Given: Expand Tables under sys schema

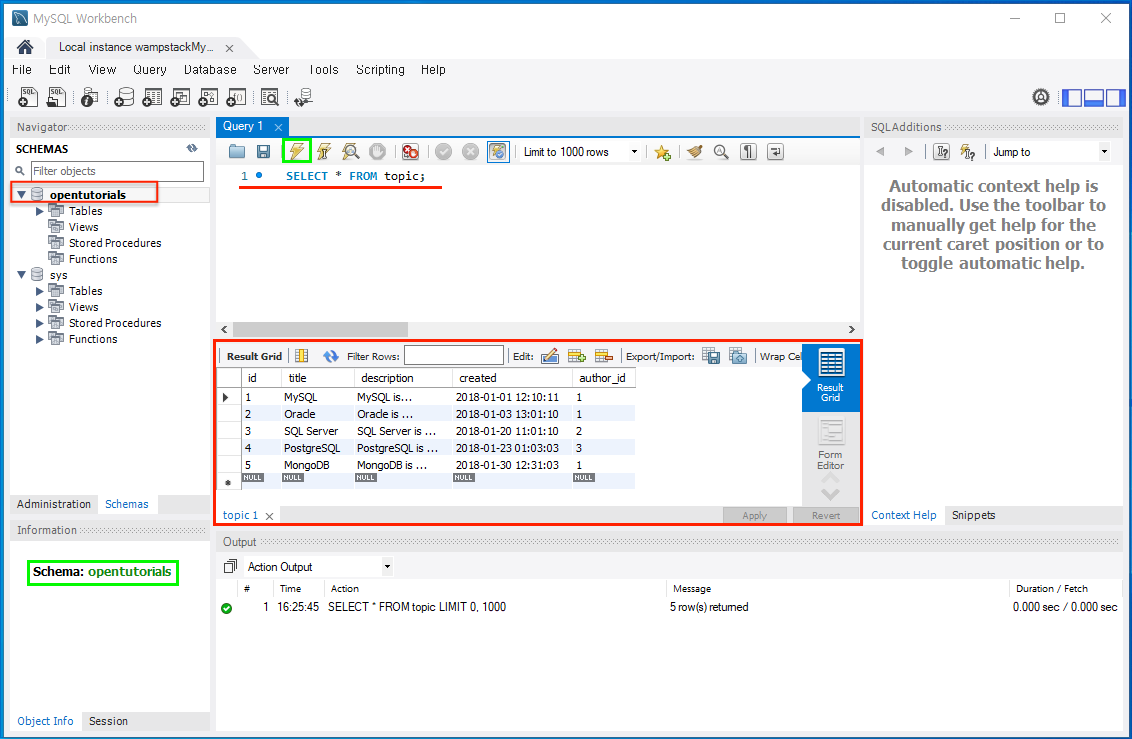Looking at the screenshot, I should point(40,292).
